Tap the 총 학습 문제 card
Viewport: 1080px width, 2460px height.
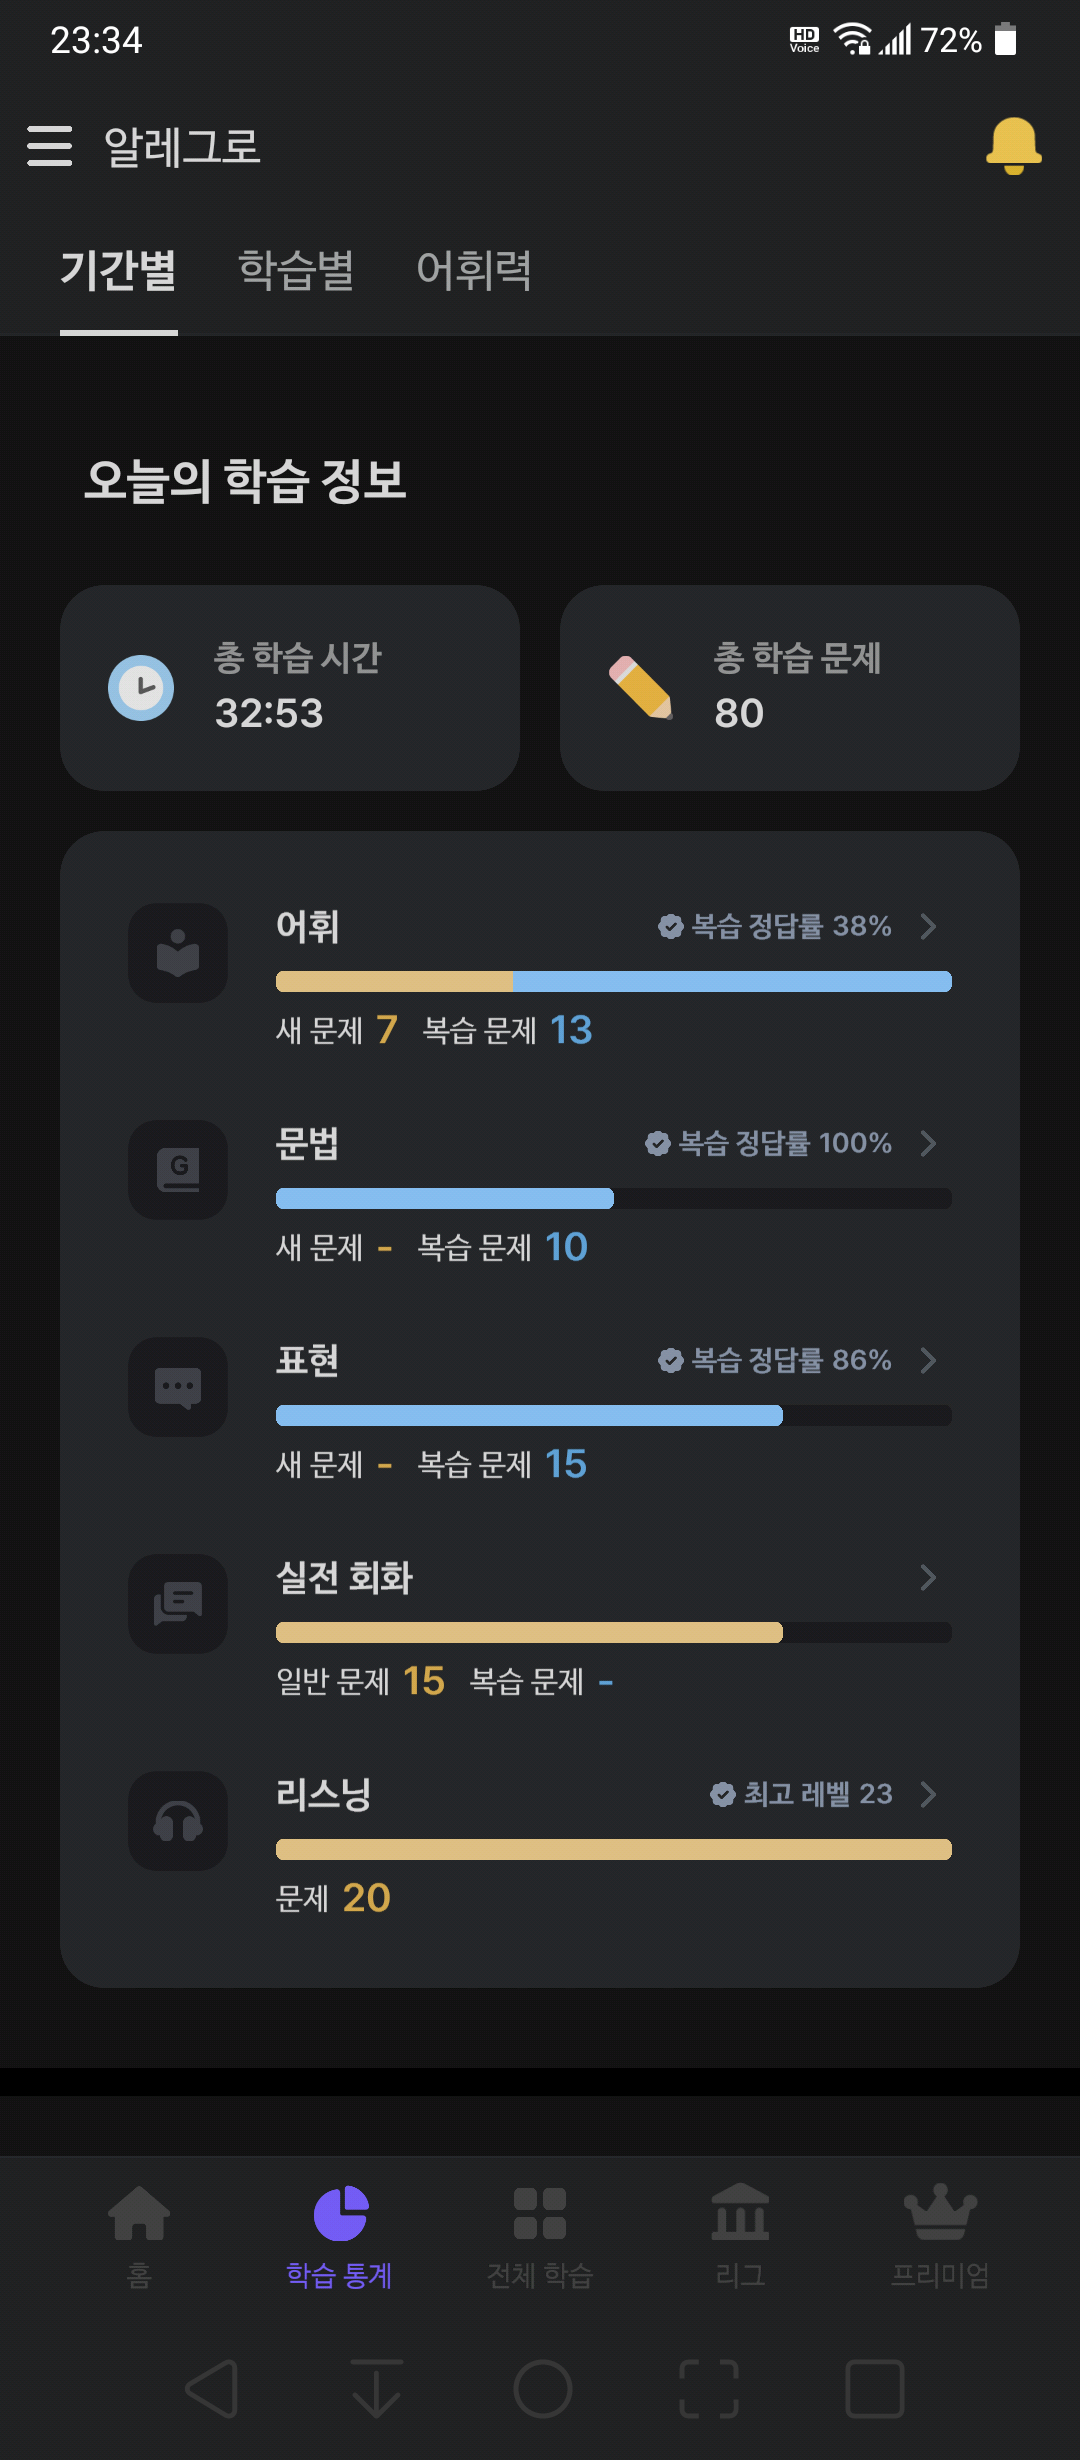click(790, 688)
